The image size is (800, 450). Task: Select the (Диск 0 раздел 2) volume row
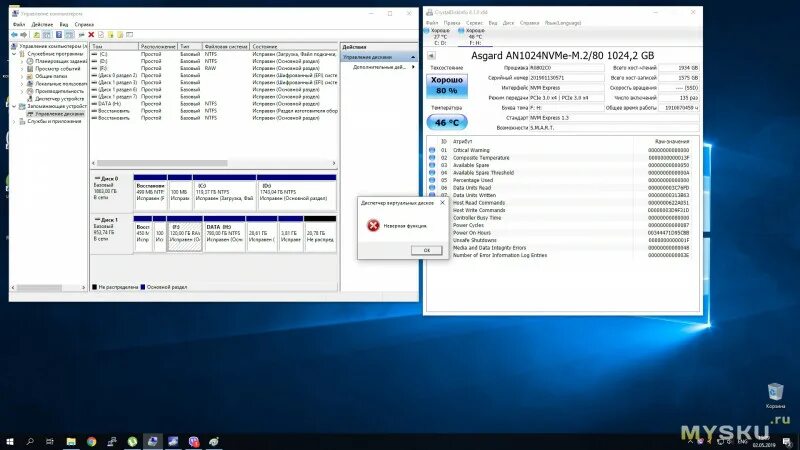pos(214,75)
